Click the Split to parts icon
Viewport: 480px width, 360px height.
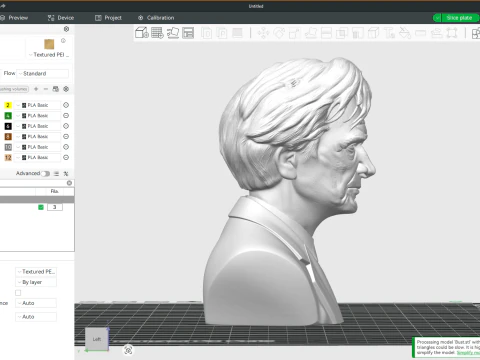[x=222, y=33]
